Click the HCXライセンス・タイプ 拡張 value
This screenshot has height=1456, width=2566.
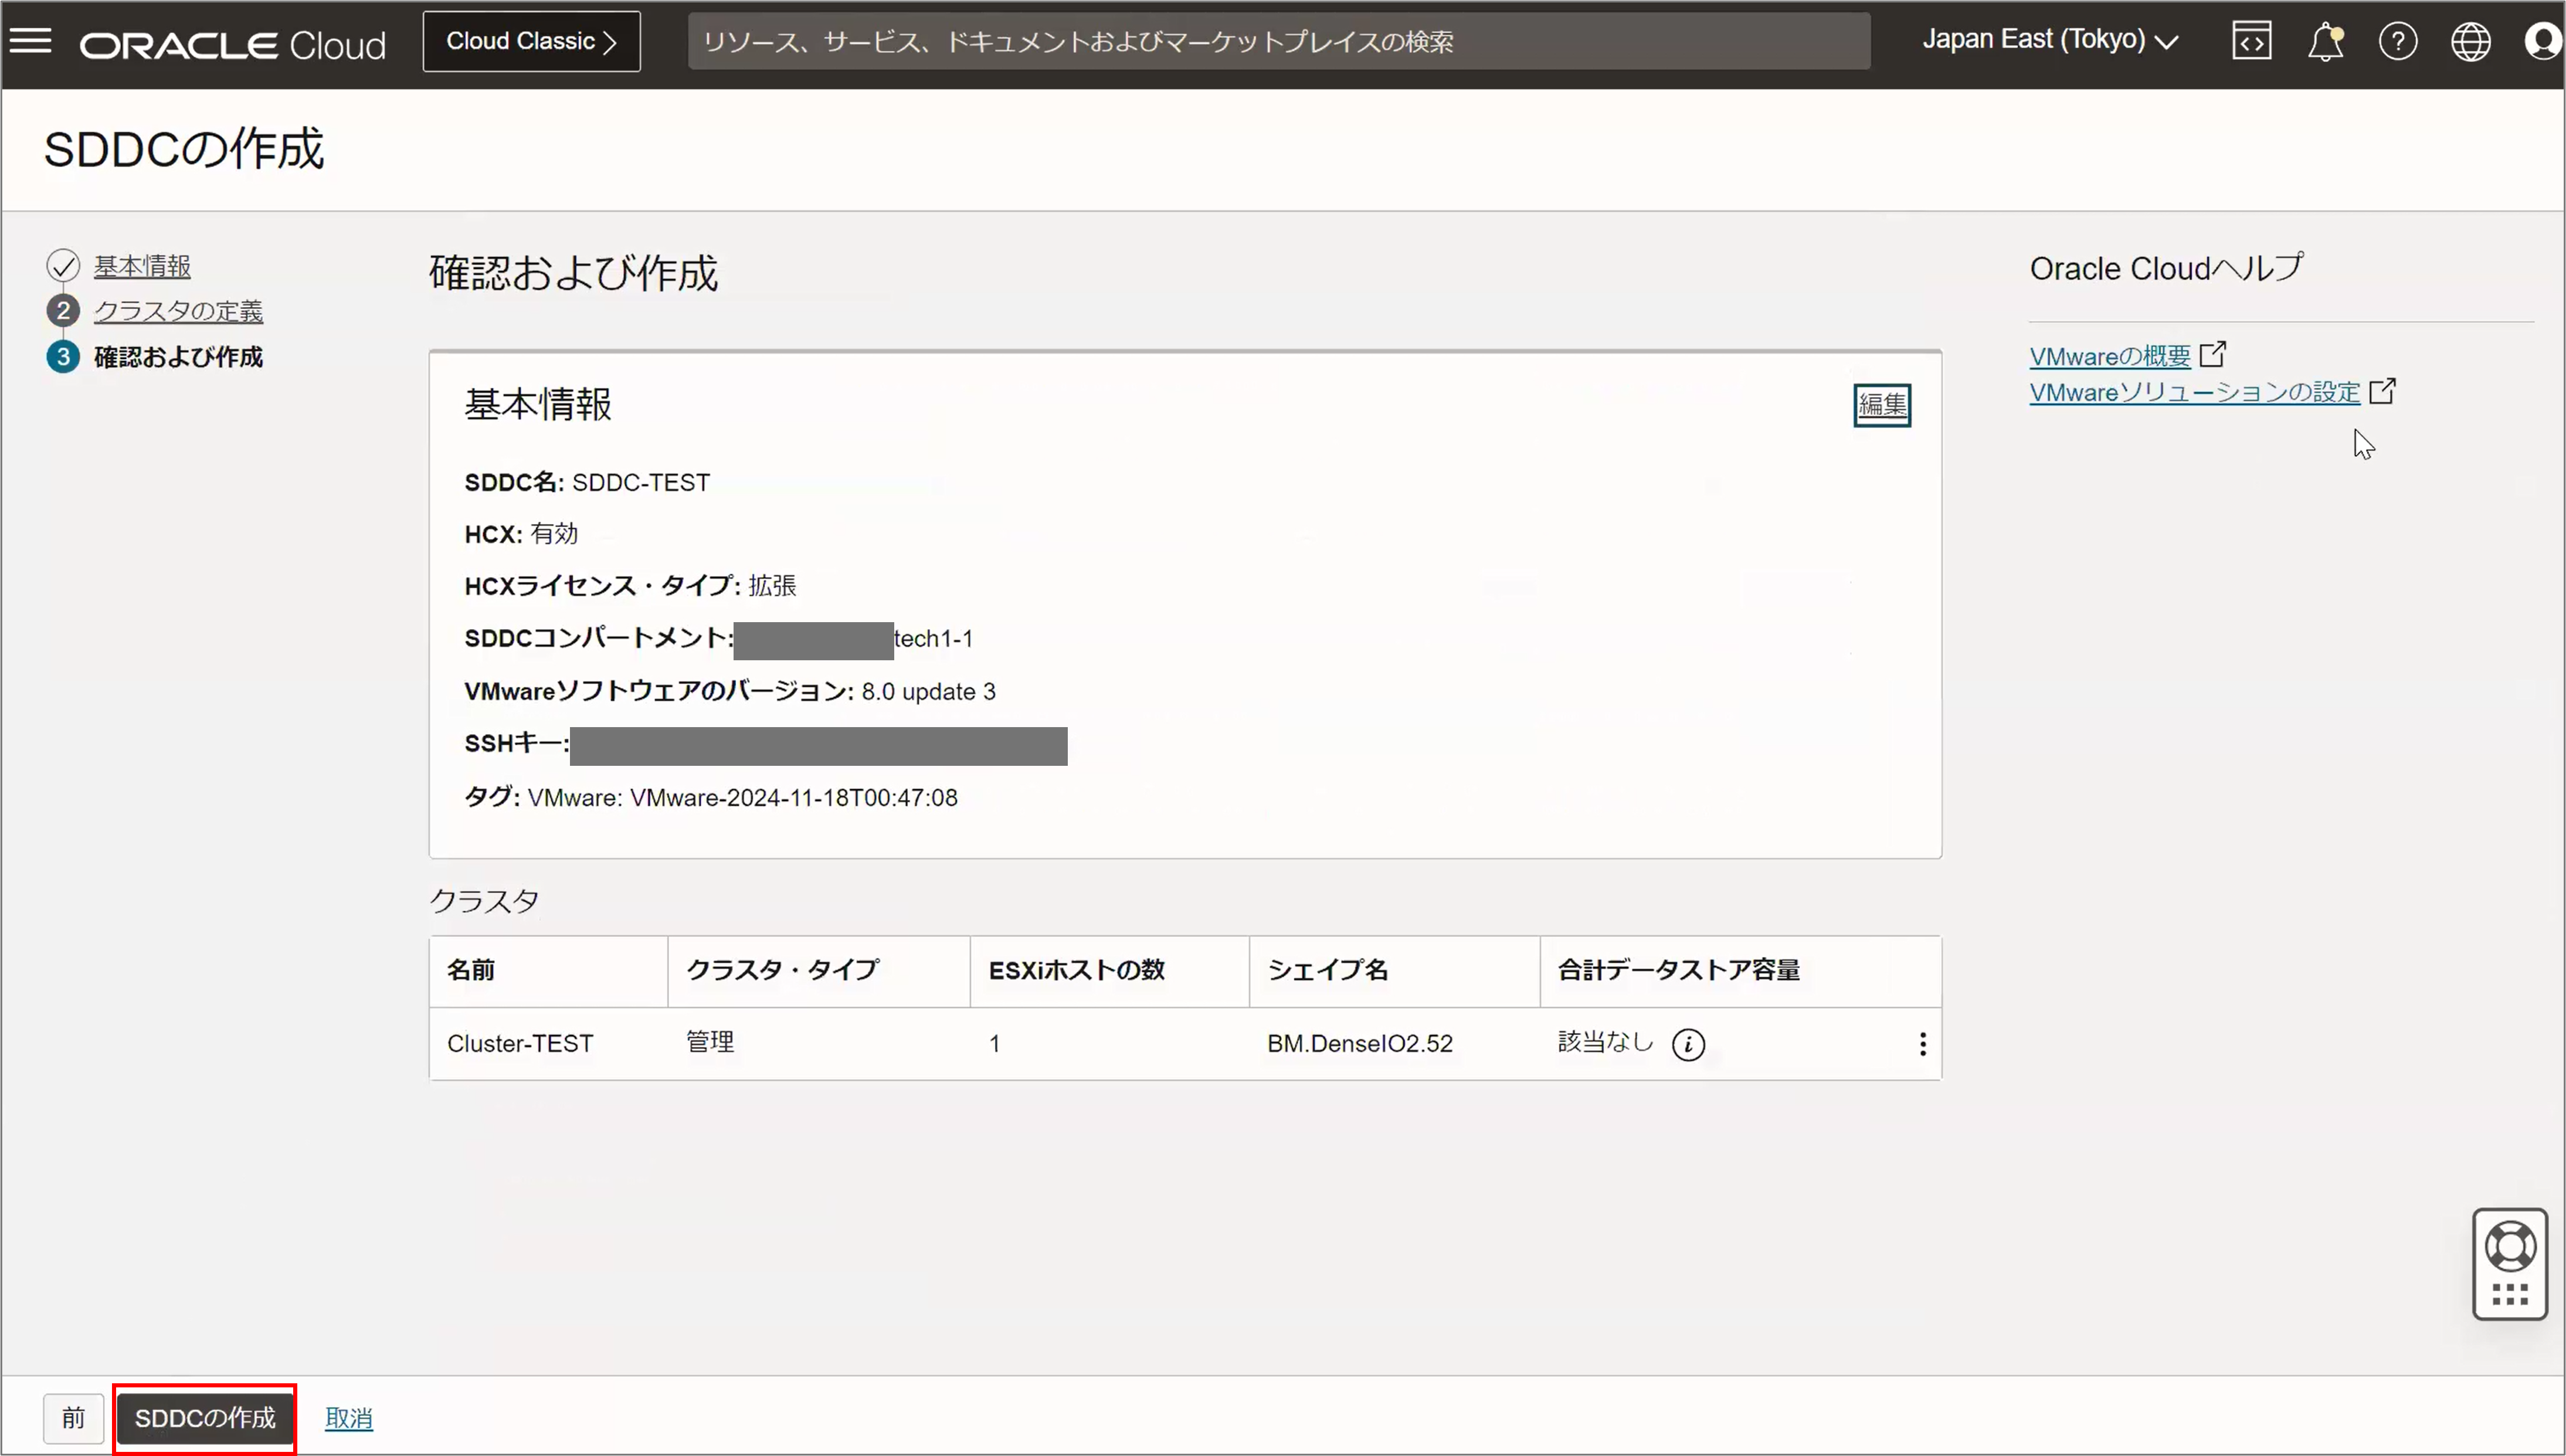[x=772, y=585]
